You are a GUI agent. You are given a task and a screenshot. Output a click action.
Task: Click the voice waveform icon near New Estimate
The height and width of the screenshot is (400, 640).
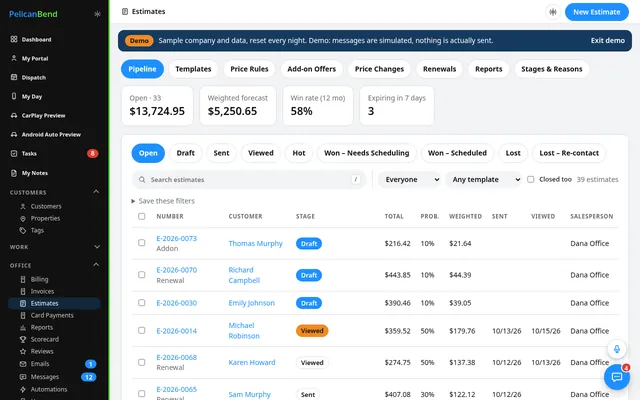553,12
